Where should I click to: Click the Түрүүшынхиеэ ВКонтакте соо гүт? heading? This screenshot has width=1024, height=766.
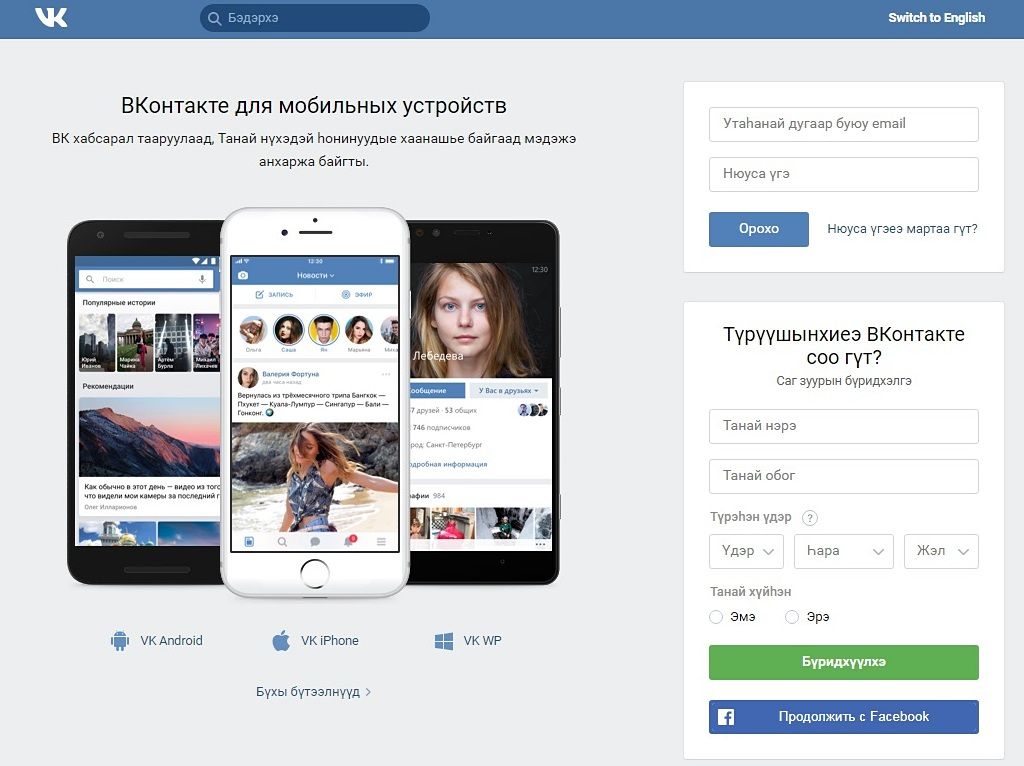[844, 346]
